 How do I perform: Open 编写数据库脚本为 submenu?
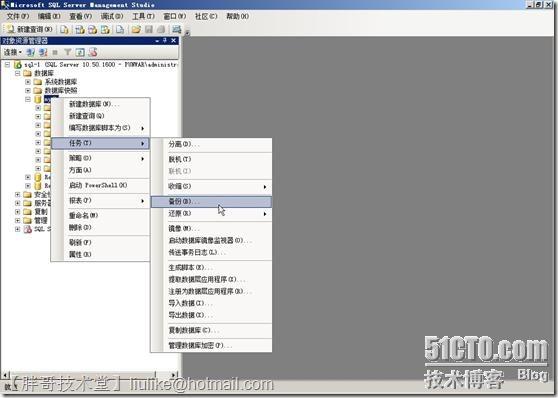coord(100,128)
